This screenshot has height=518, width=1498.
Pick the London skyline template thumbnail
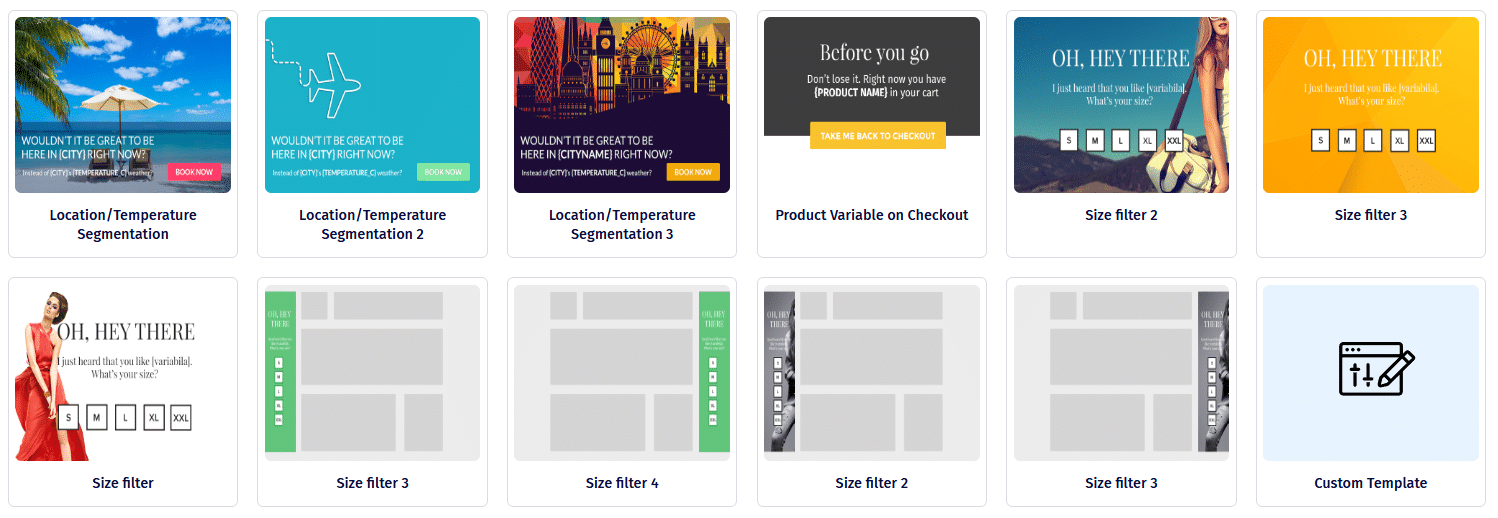622,105
